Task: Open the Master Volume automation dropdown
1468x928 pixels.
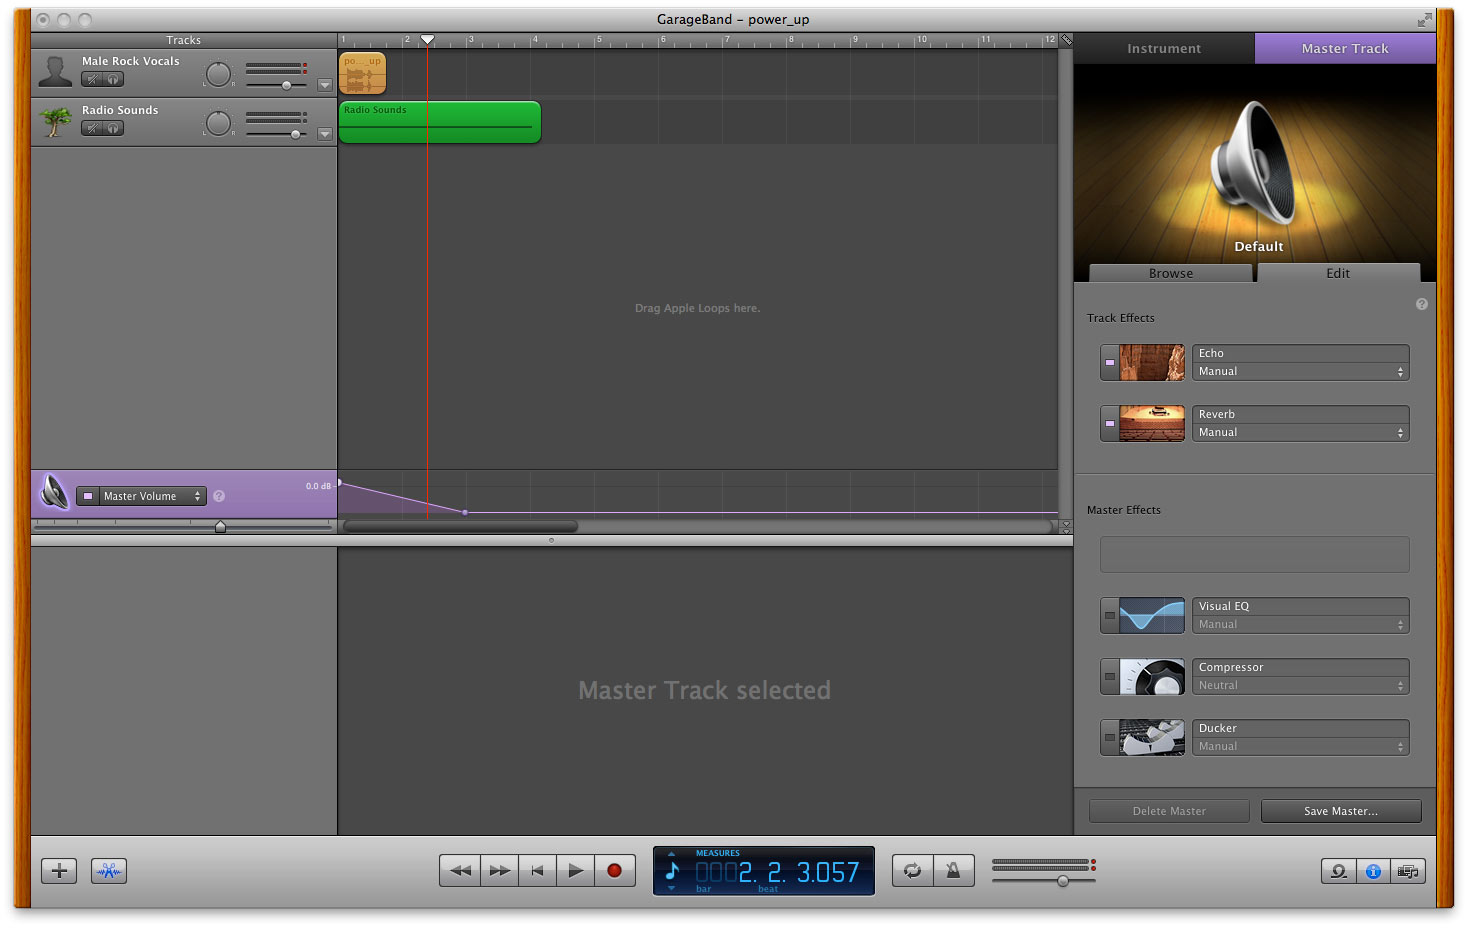Action: click(152, 496)
